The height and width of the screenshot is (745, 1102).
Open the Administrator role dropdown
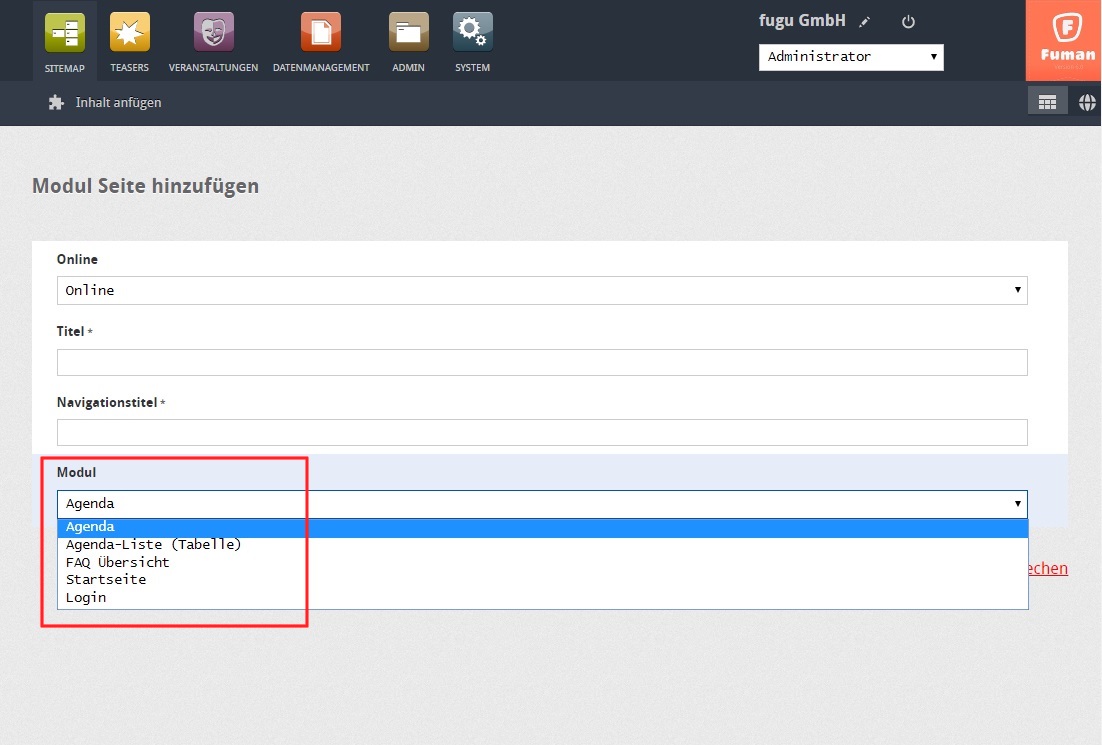click(x=850, y=57)
